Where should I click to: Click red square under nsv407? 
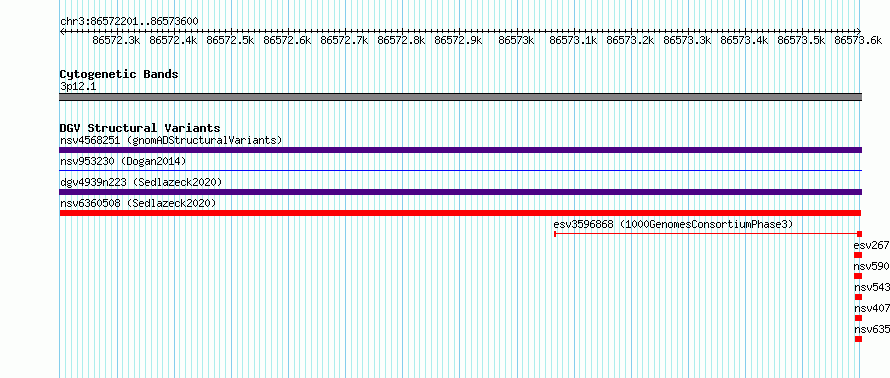[858, 318]
